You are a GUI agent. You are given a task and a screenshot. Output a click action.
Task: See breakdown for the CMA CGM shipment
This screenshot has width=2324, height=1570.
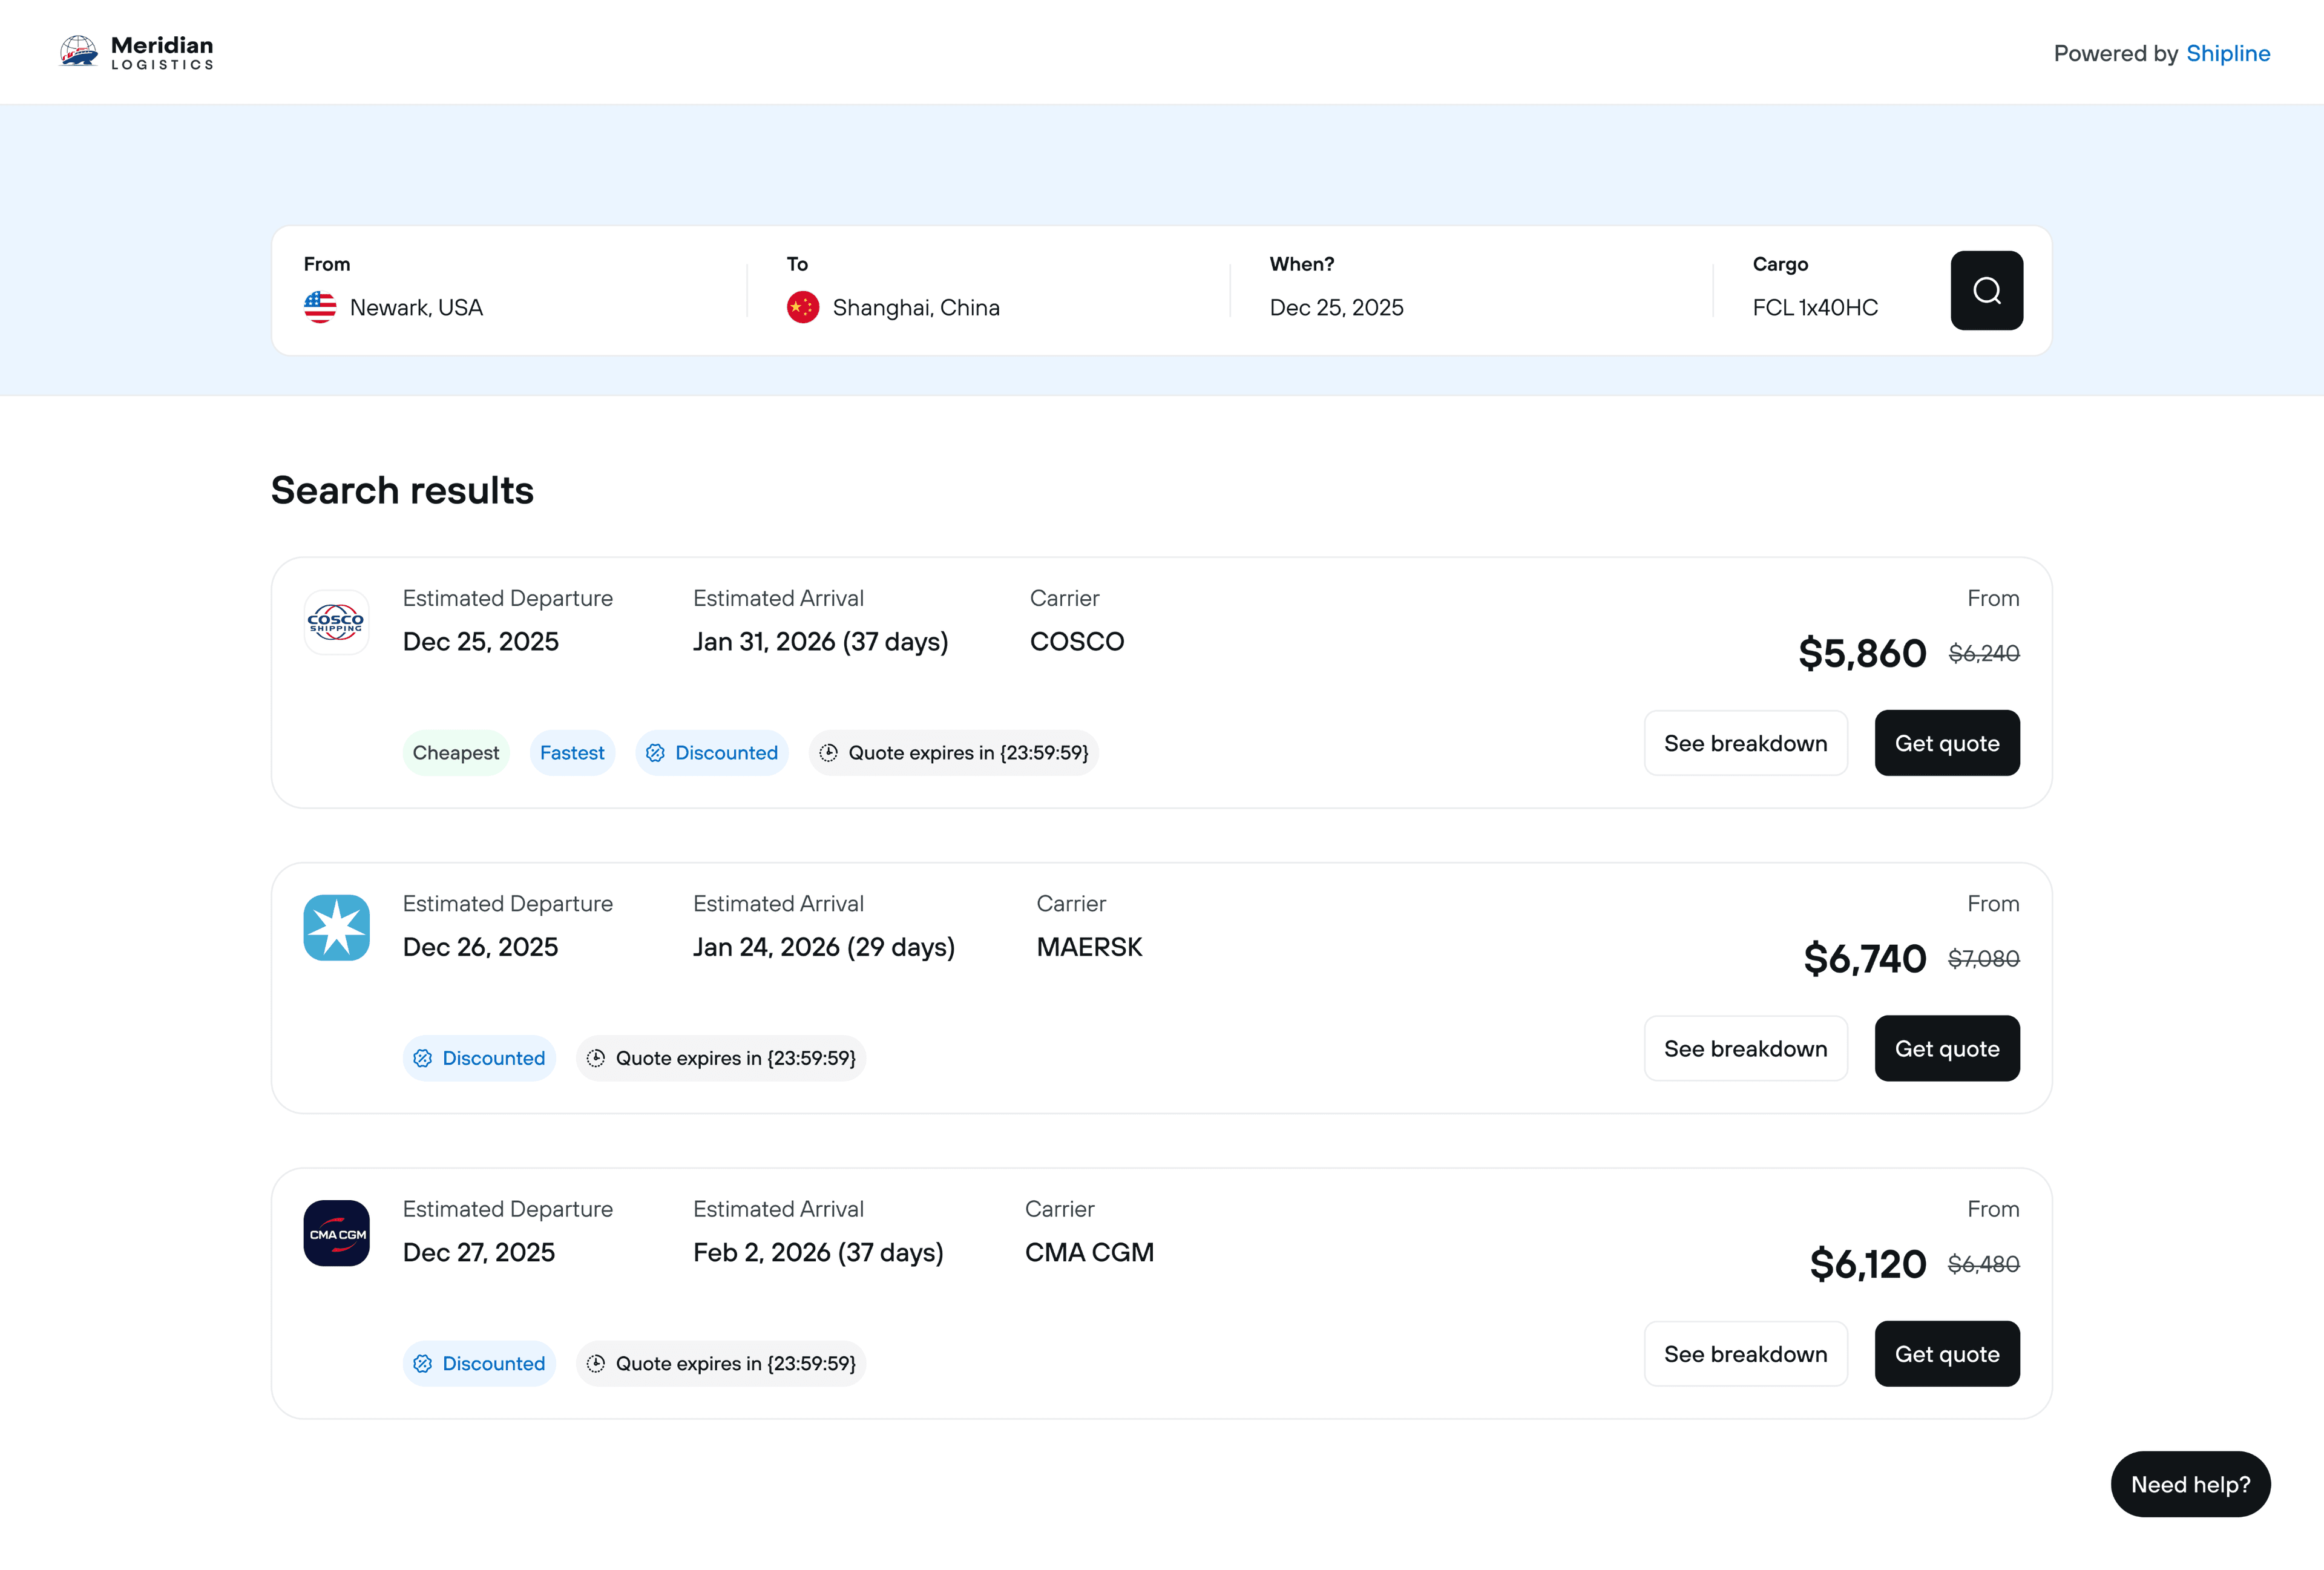tap(1745, 1353)
